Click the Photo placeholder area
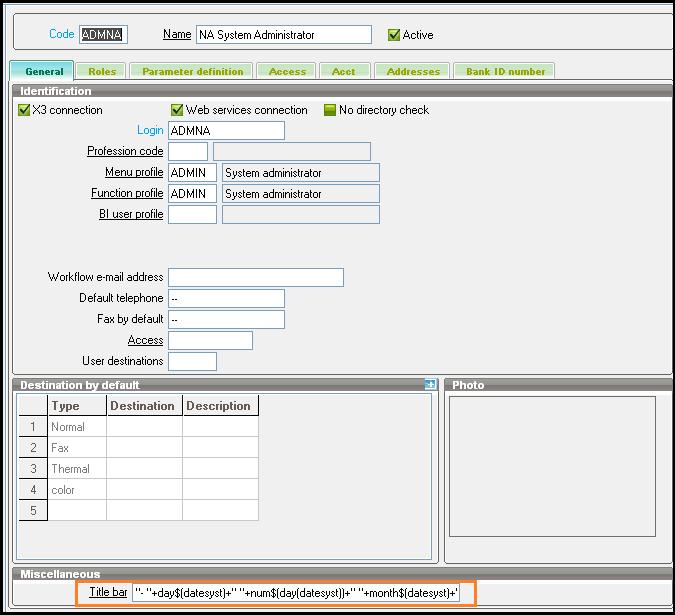Viewport: 675px width, 615px height. (552, 467)
